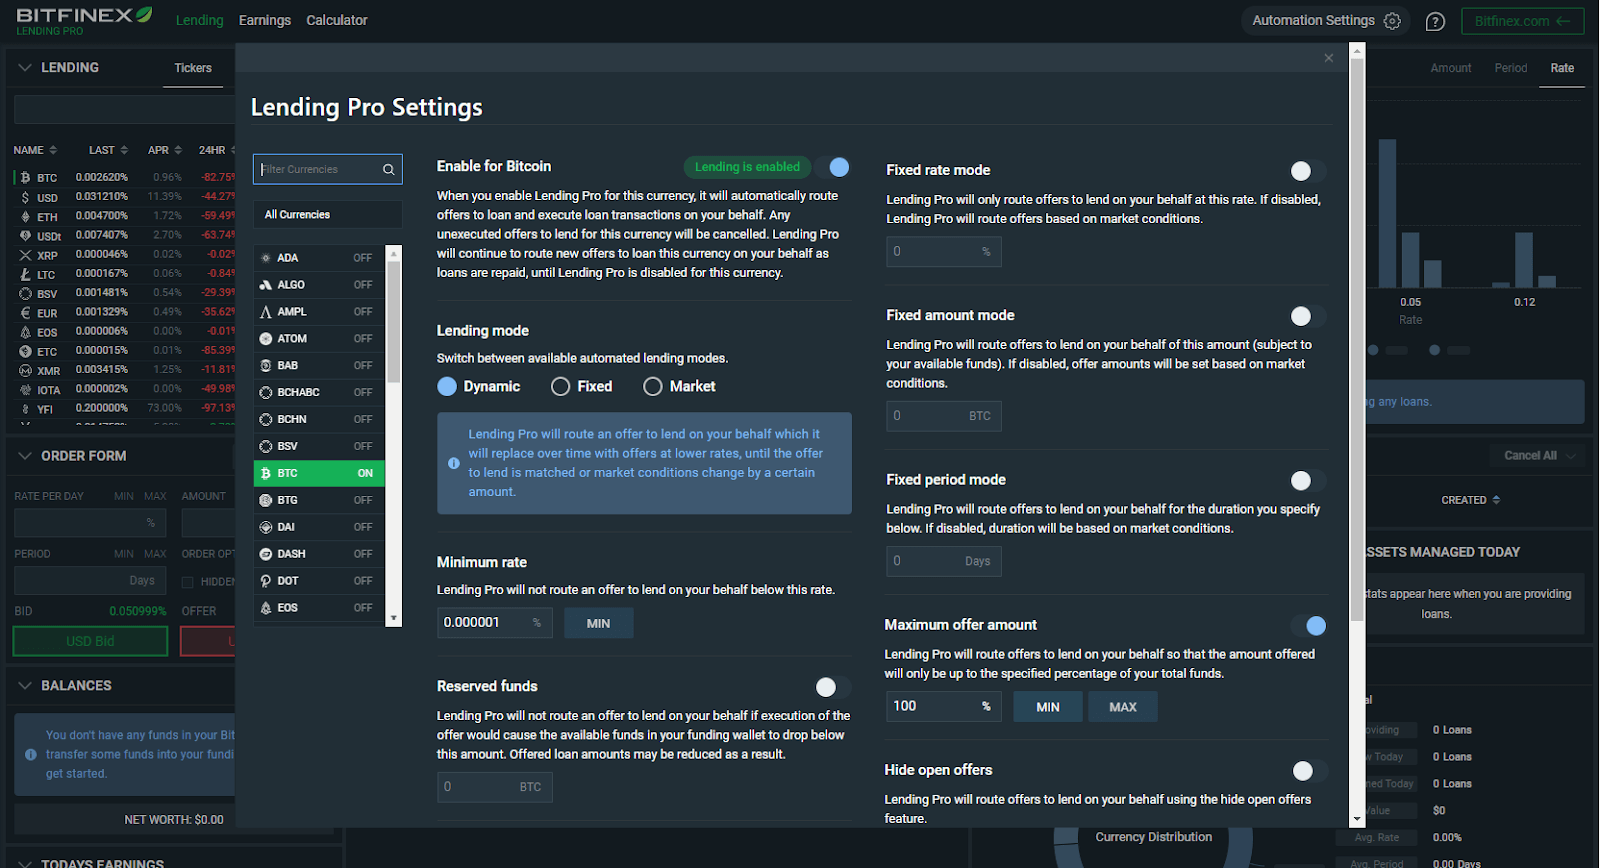Click MIN button beside Minimum rate field
Screen dimensions: 1600x868
tap(598, 623)
